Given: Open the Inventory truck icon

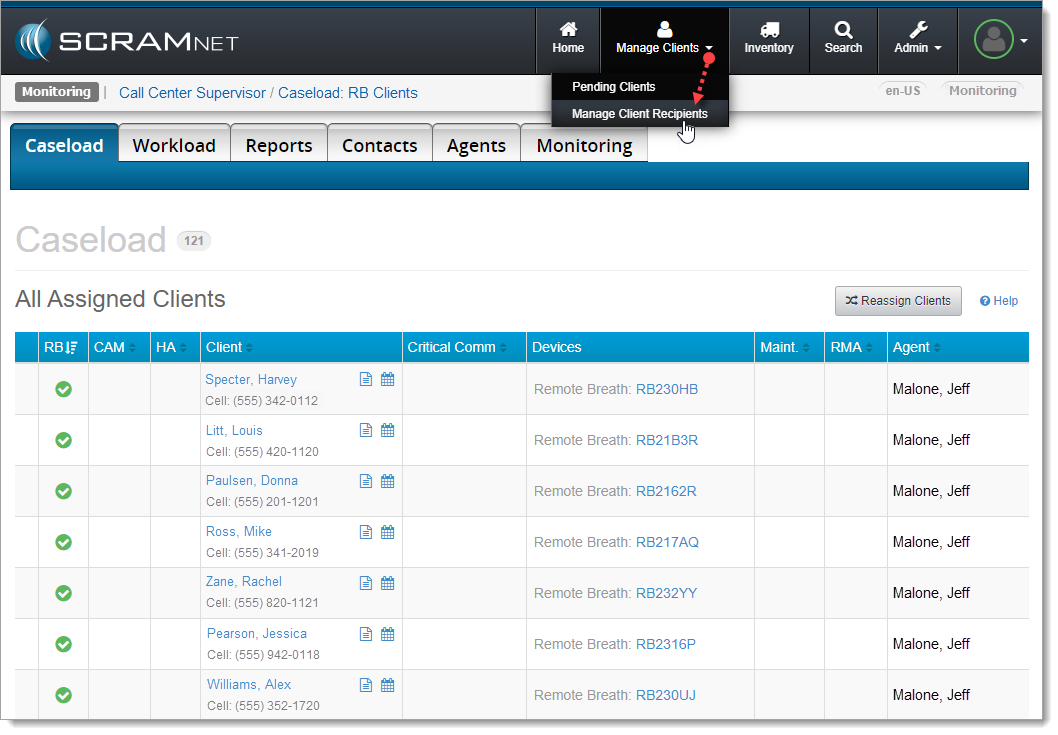Looking at the screenshot, I should (x=768, y=31).
